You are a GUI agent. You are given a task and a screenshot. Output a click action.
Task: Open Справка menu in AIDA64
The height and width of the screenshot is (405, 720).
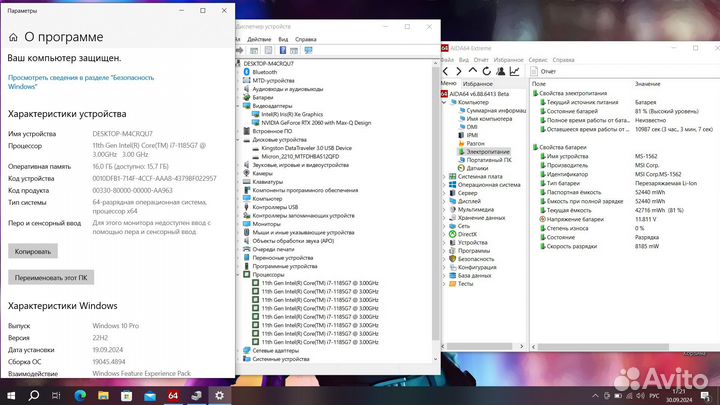[563, 60]
